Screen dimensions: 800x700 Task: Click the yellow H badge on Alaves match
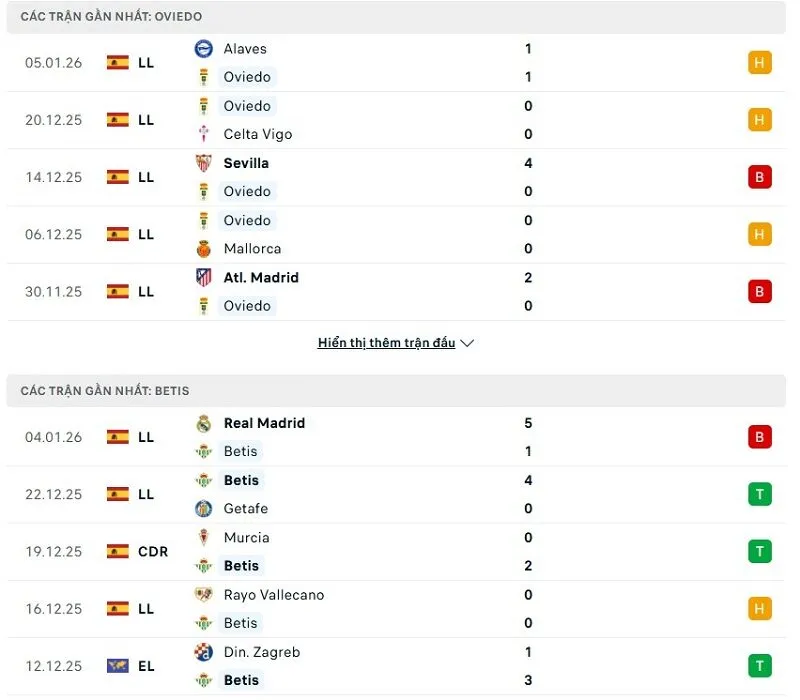[759, 62]
